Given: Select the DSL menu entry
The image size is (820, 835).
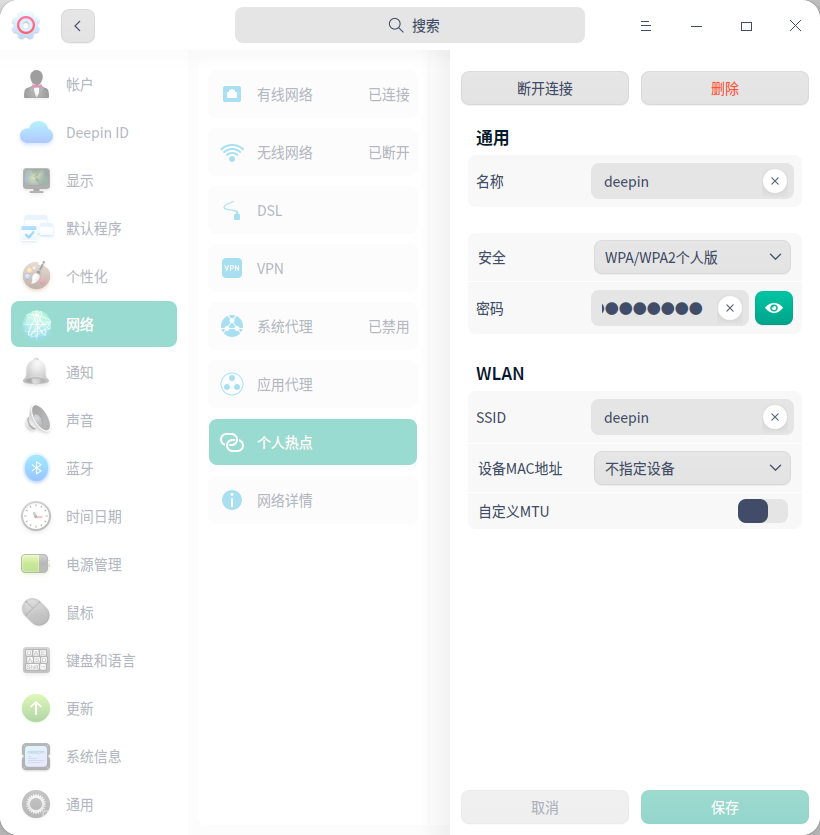Looking at the screenshot, I should point(313,210).
